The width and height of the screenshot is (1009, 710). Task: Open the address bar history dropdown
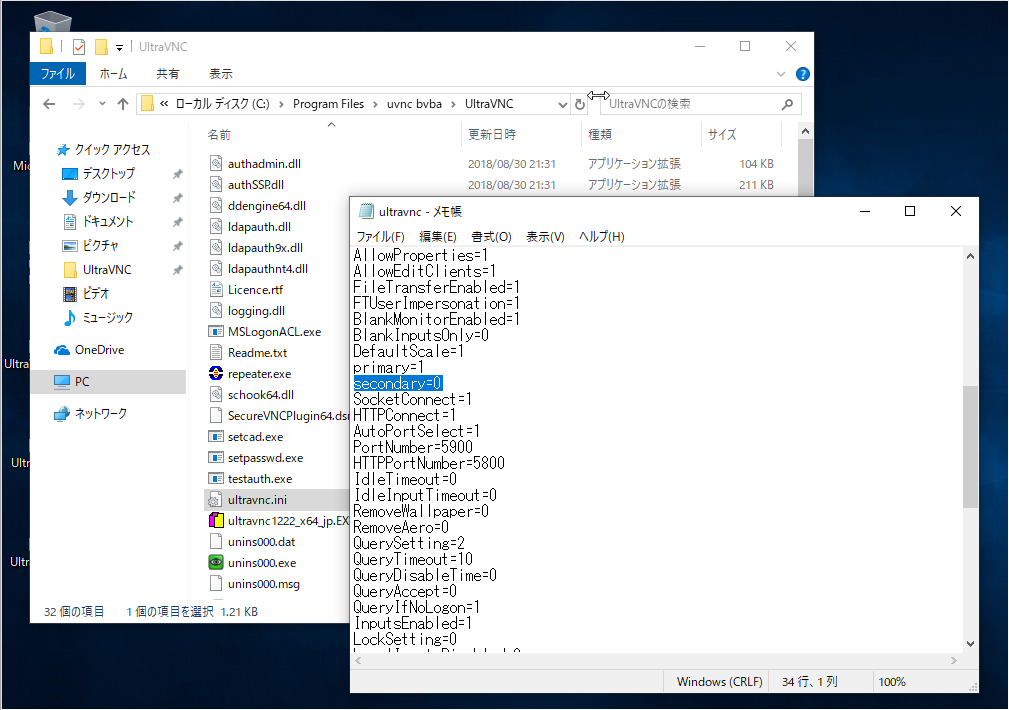click(561, 104)
